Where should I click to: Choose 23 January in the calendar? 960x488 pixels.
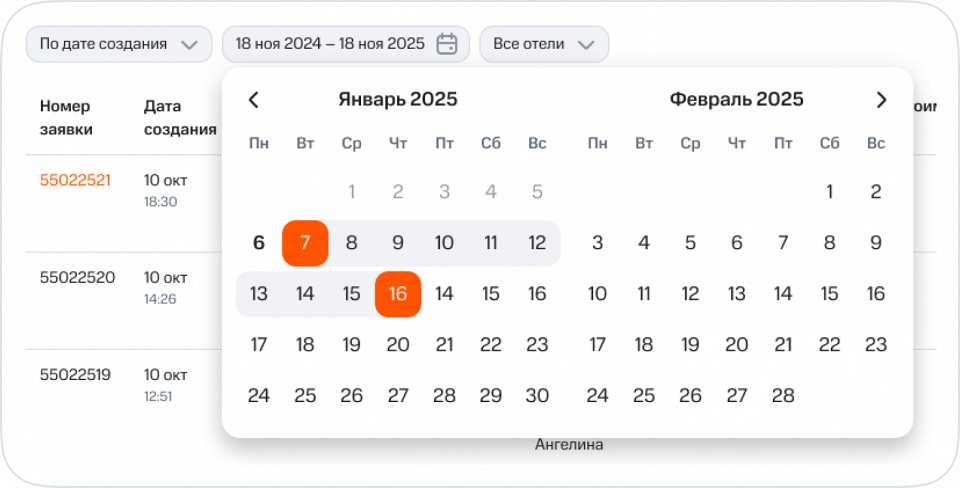(537, 345)
